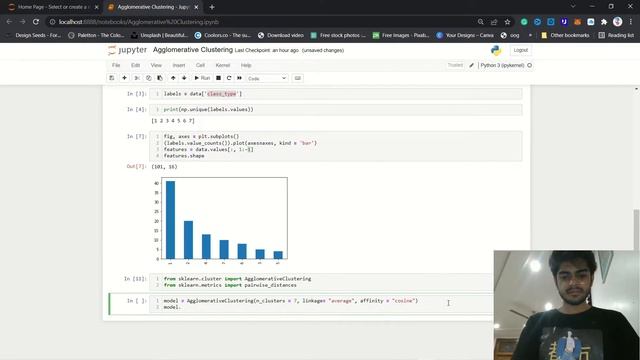
Task: Click the Logout button
Action: click(x=520, y=50)
